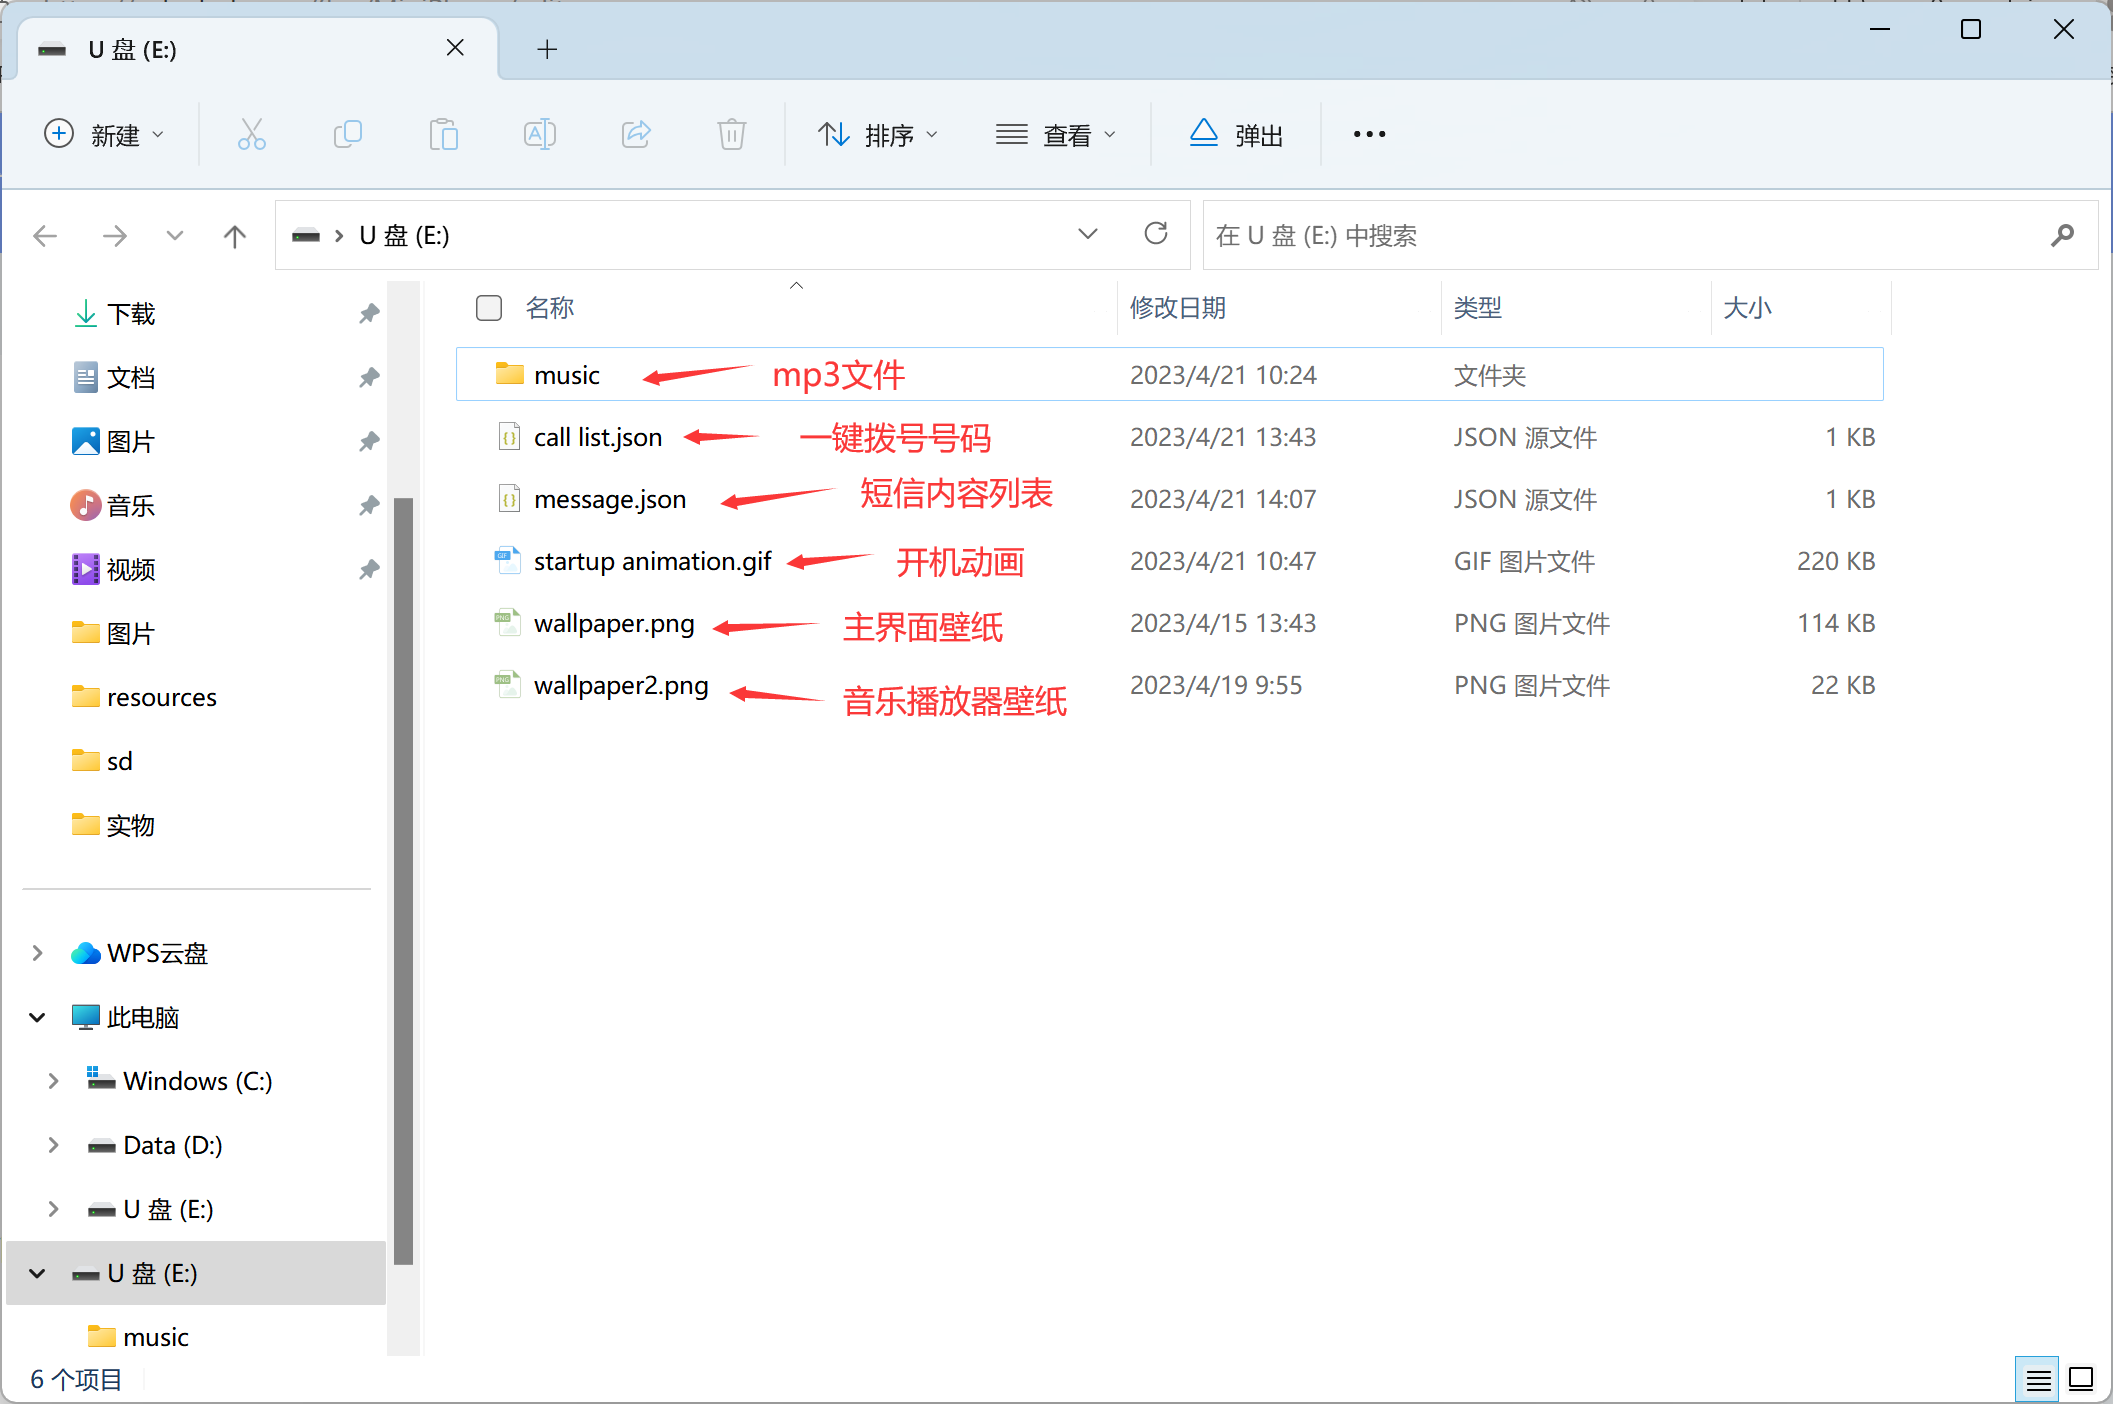The image size is (2113, 1404).
Task: Switch to large thumbnails view in status bar
Action: pos(2081,1380)
